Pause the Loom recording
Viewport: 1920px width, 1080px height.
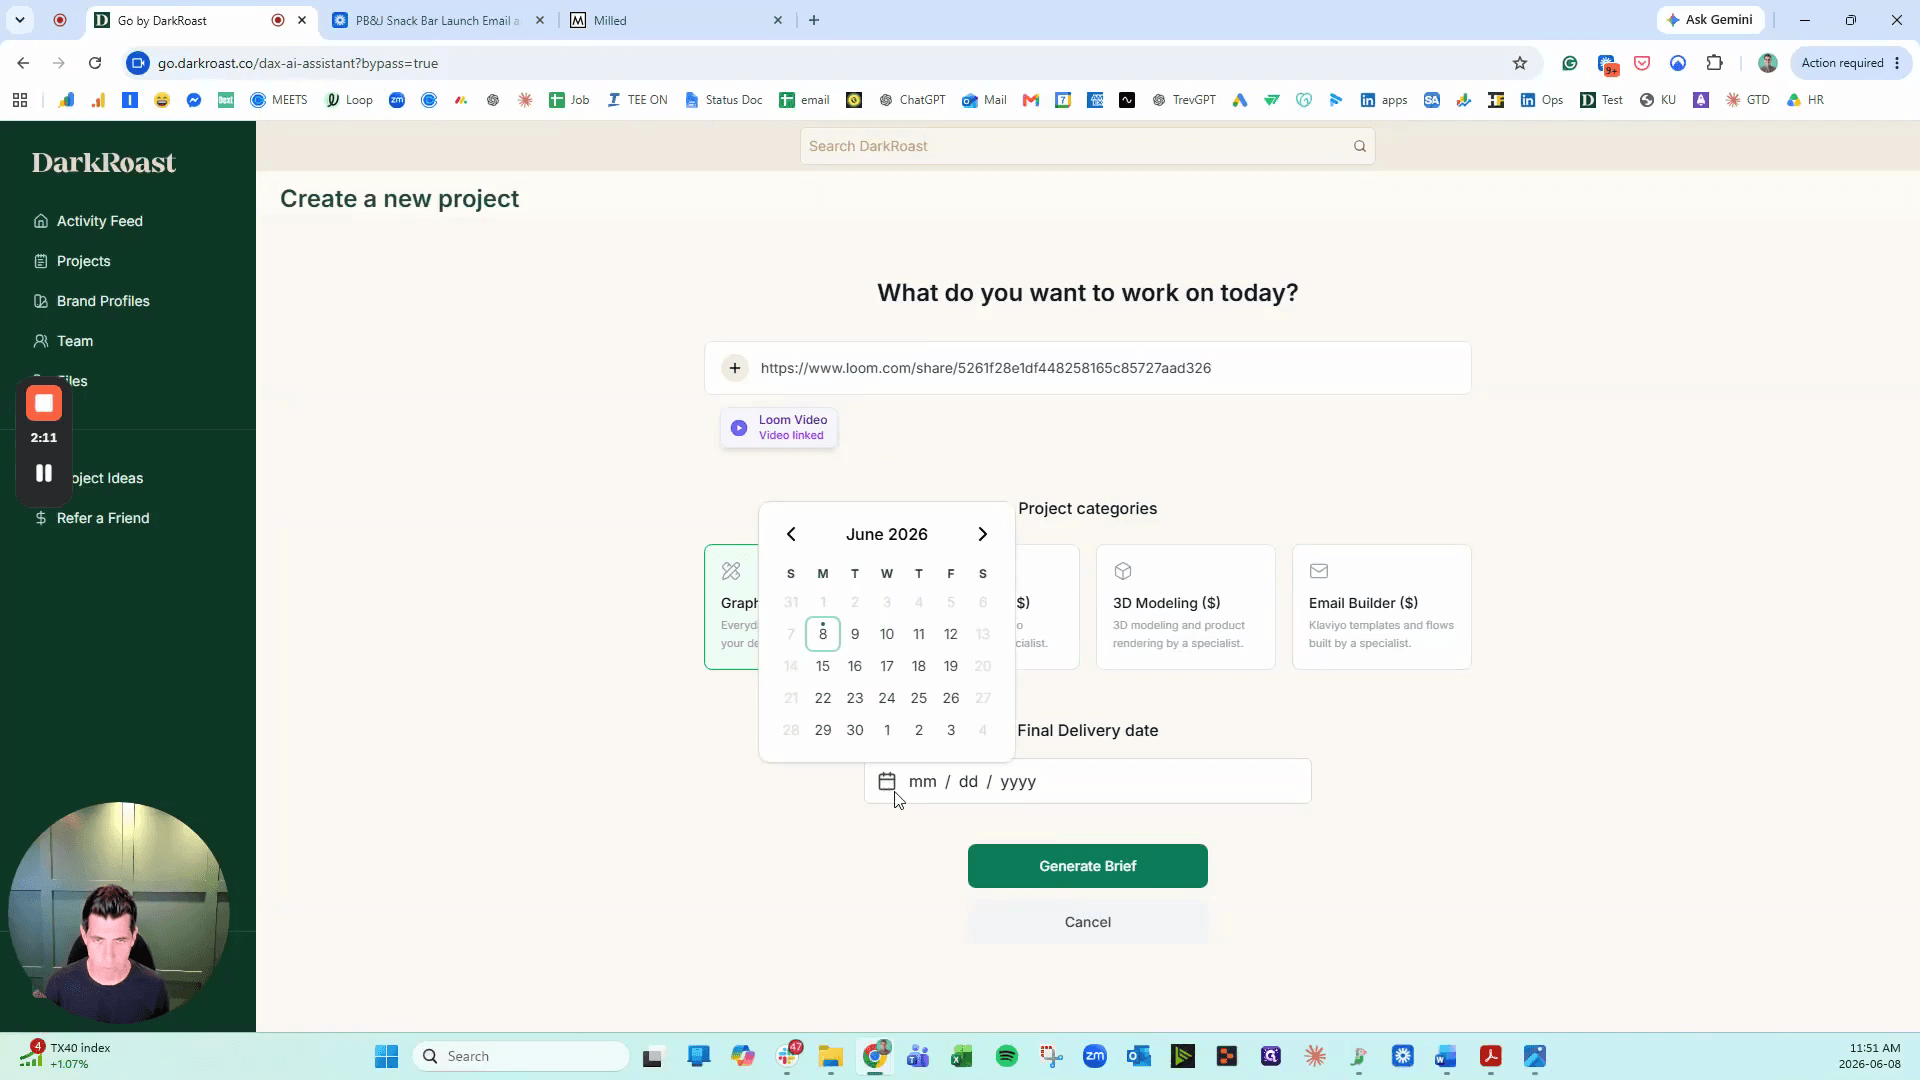click(44, 473)
